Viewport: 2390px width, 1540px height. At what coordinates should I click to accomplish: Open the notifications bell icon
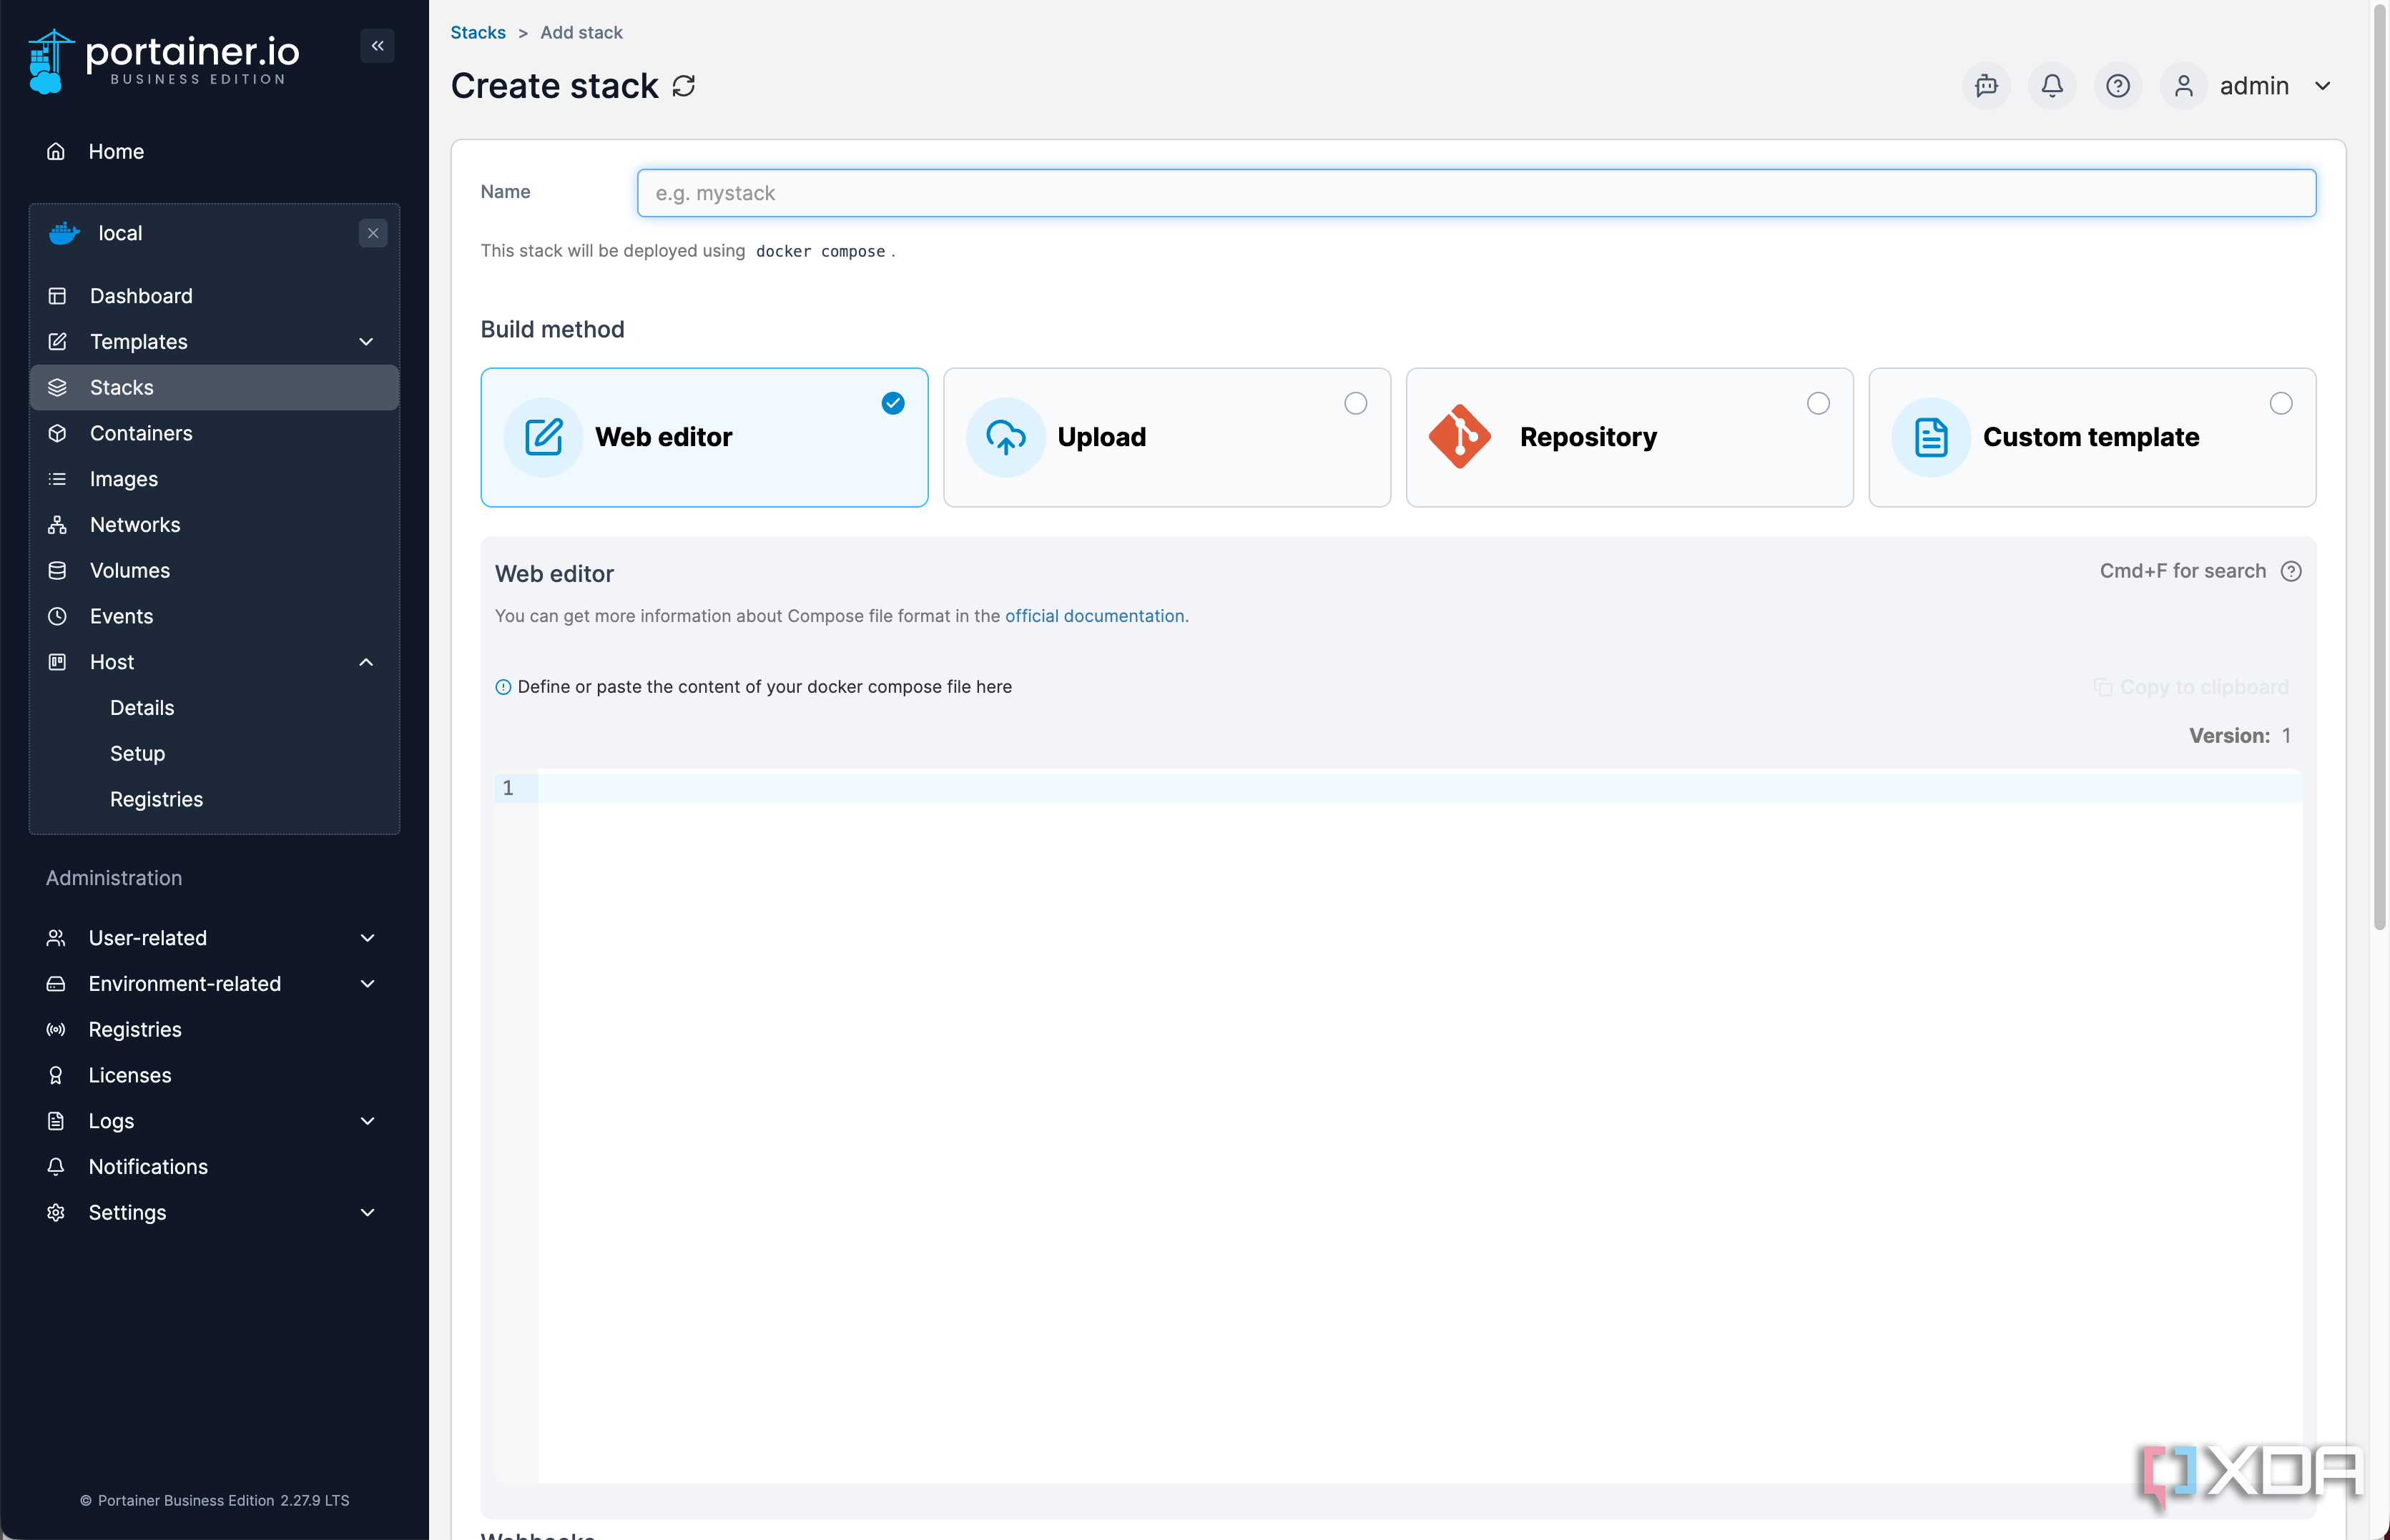tap(2052, 86)
